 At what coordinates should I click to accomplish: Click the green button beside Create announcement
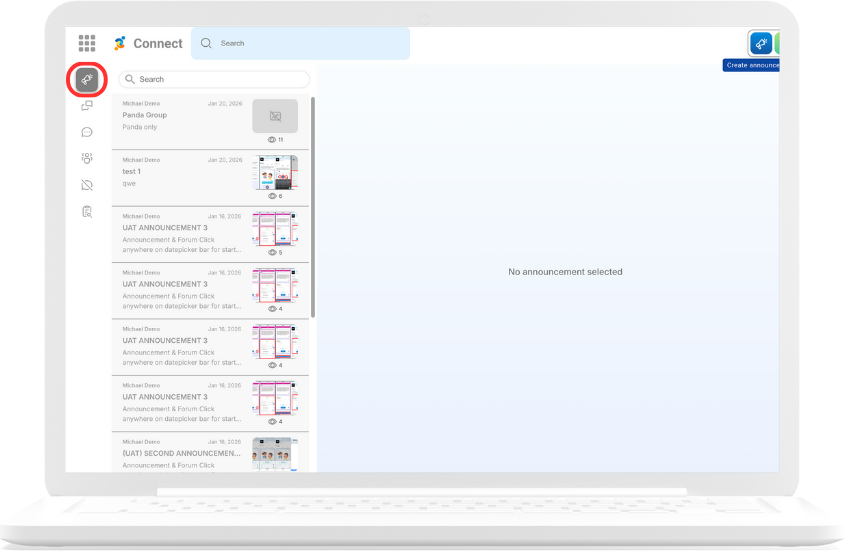point(777,43)
